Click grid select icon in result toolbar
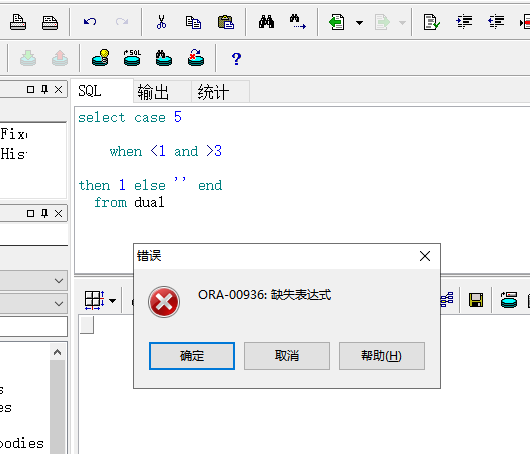530x454 pixels. pos(94,300)
